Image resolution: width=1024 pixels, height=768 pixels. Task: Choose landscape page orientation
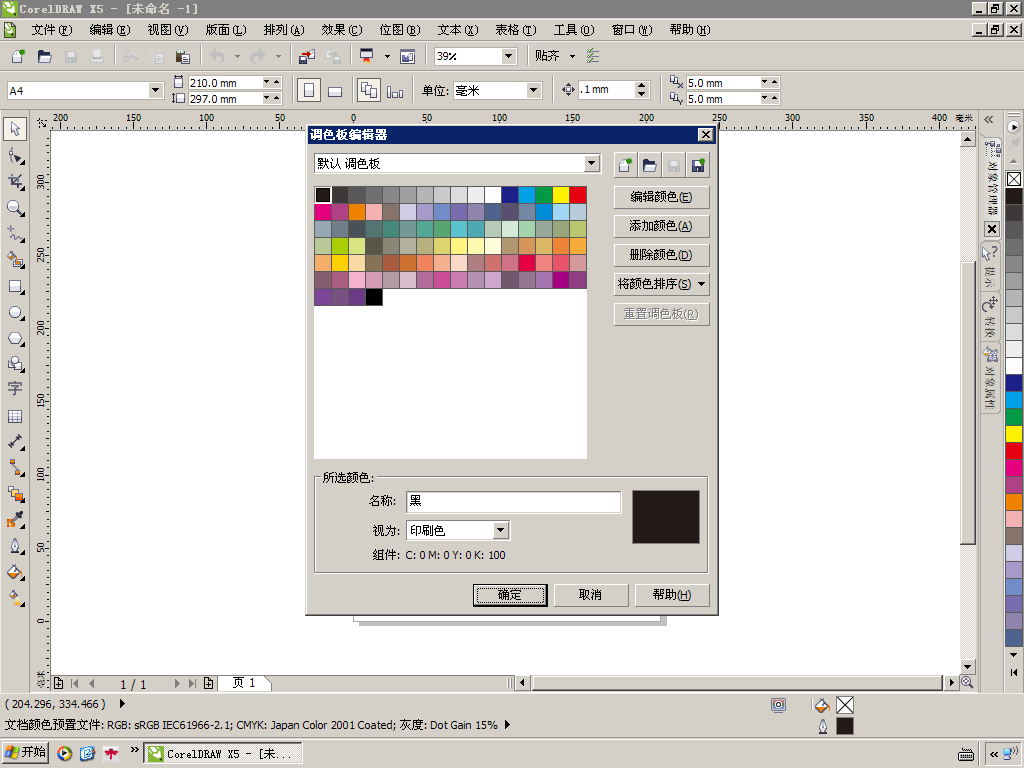click(335, 90)
